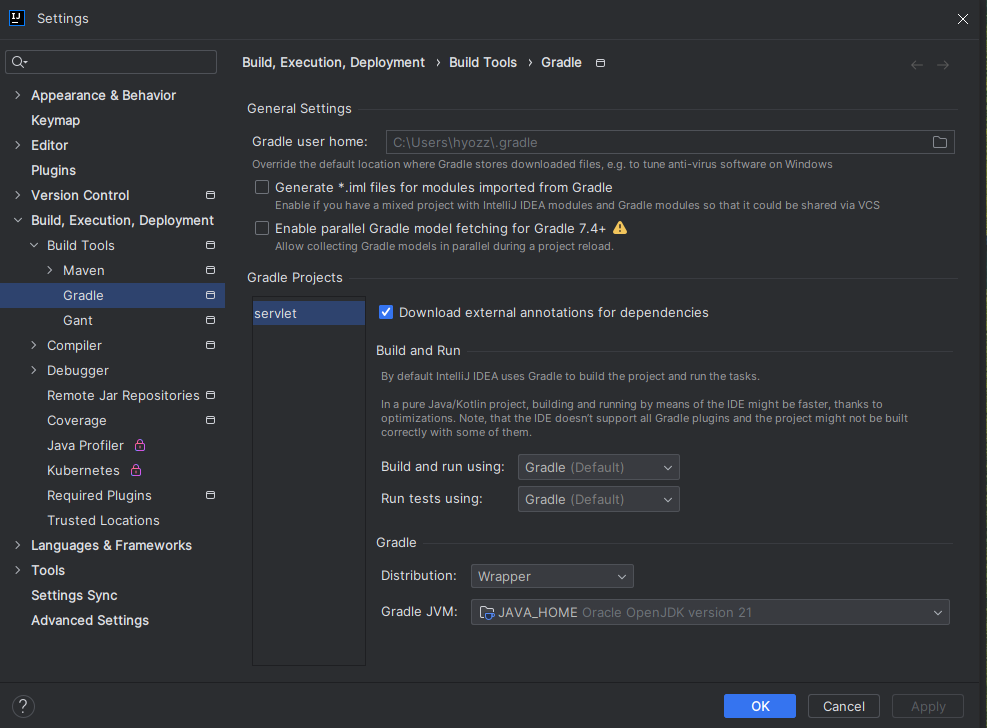Click the project icon beside Coverage
The image size is (987, 728).
pyautogui.click(x=210, y=420)
